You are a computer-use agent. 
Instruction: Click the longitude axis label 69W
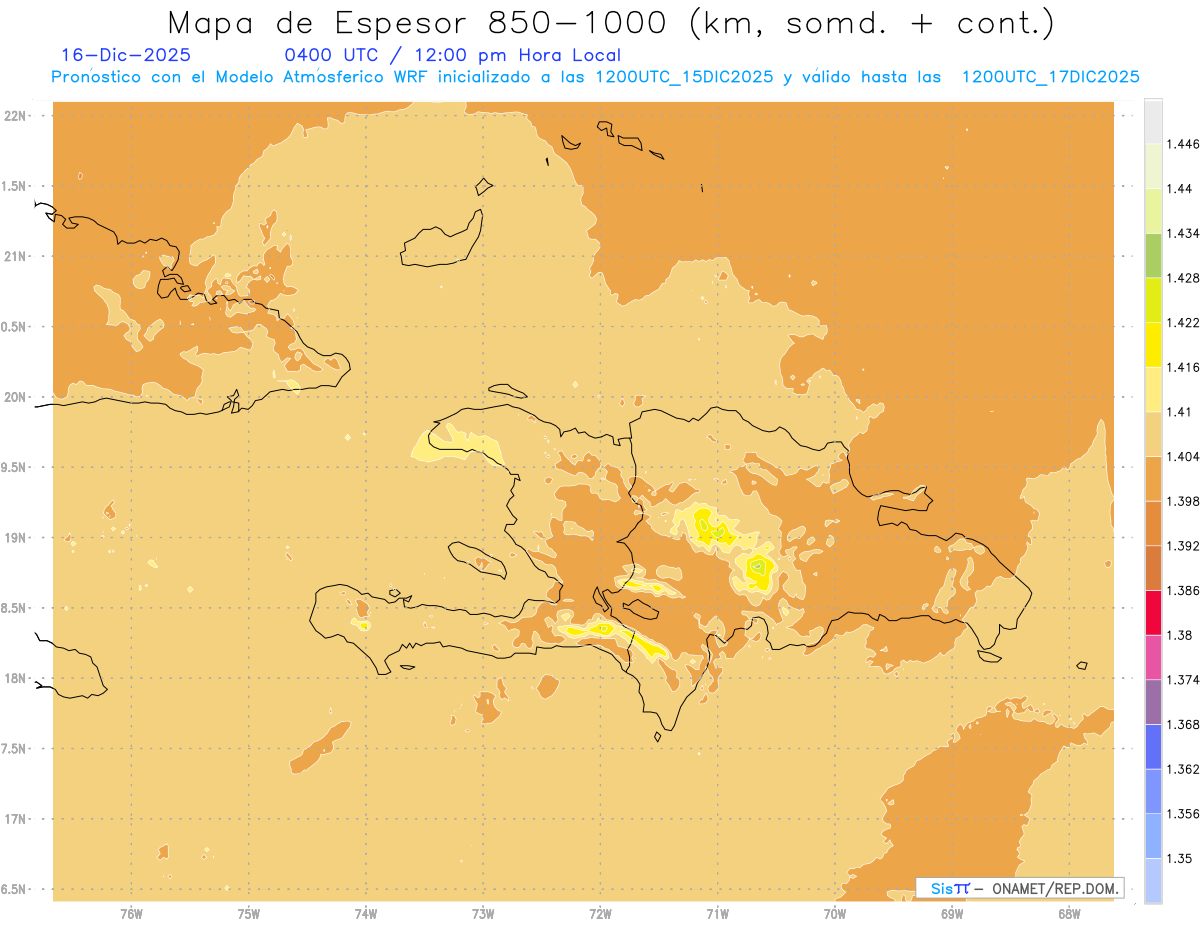(x=952, y=914)
